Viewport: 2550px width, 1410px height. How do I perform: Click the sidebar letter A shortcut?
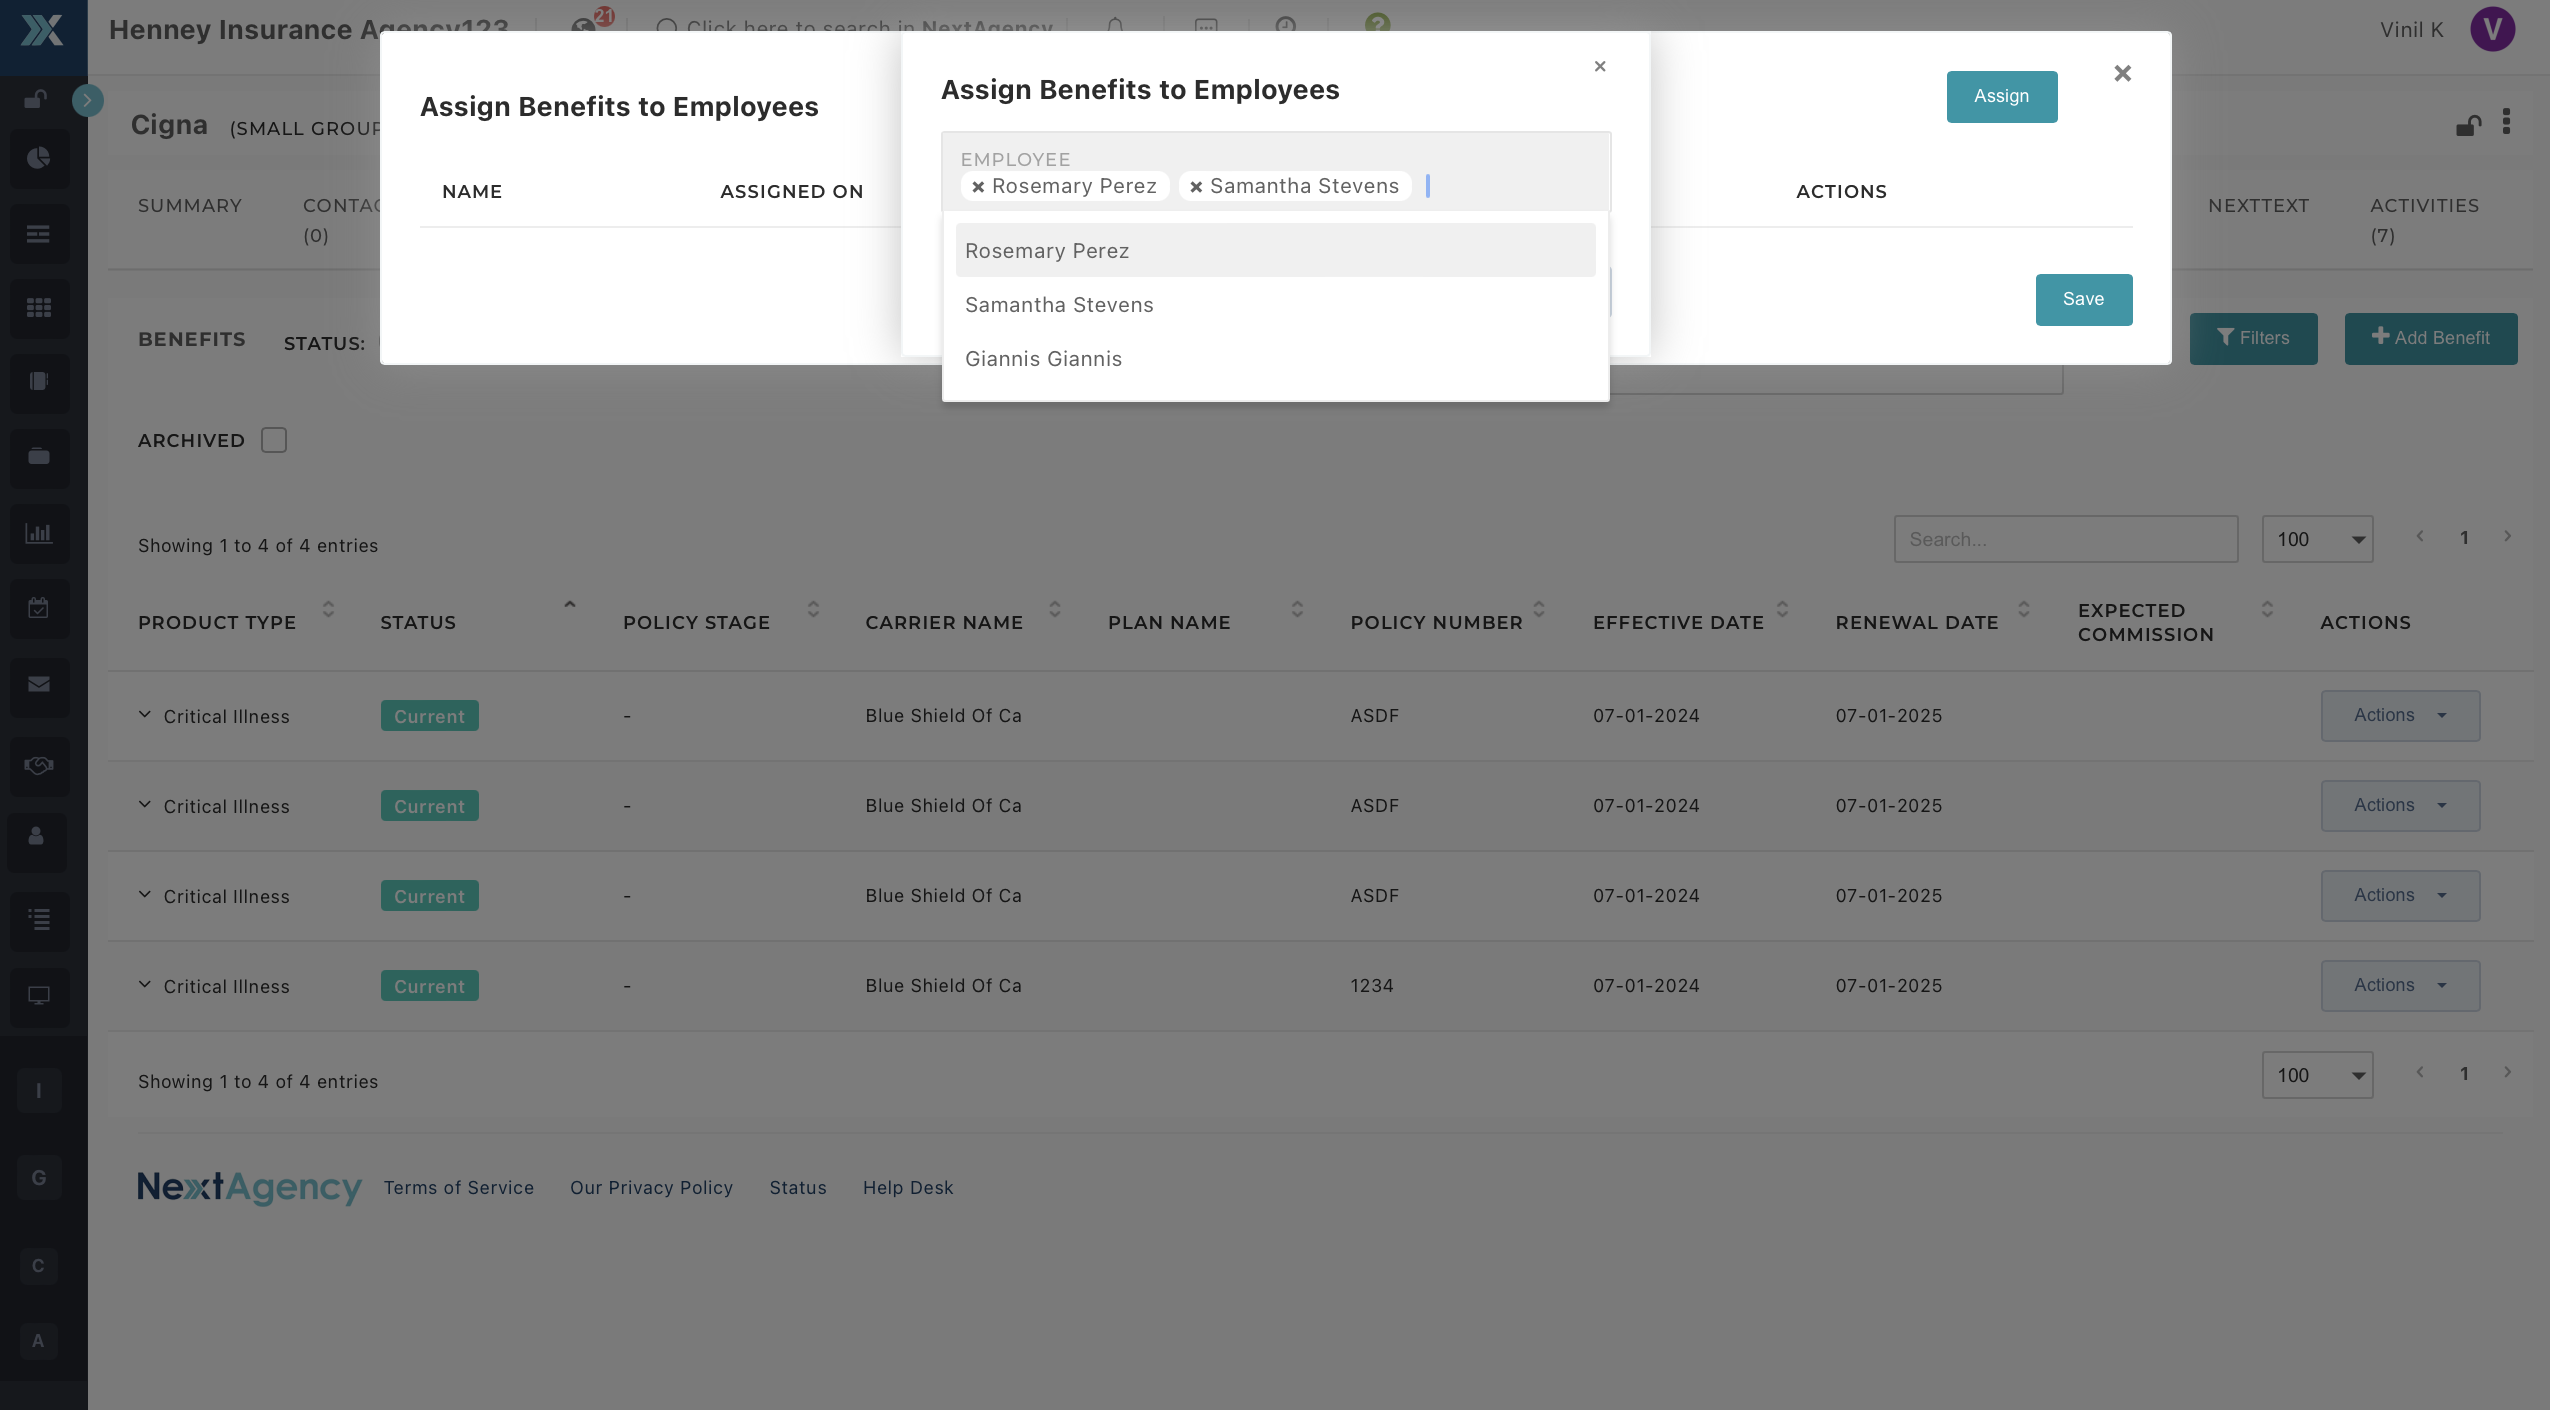coord(38,1341)
